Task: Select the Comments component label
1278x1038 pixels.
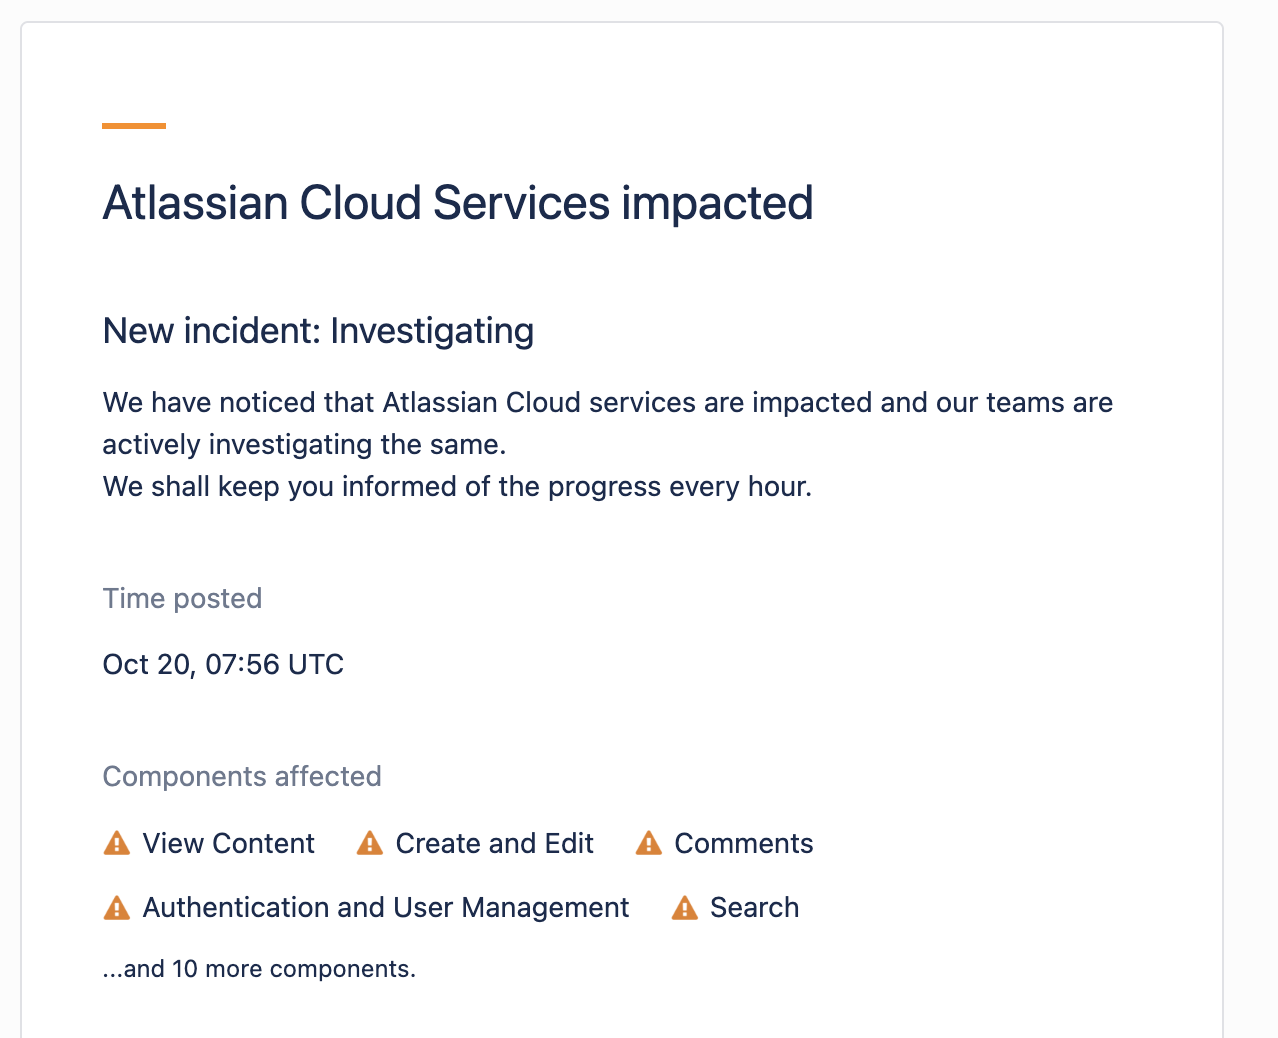Action: (743, 844)
